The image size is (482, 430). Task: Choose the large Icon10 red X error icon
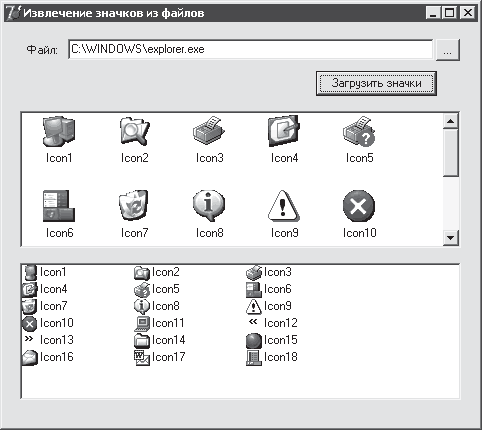[359, 206]
